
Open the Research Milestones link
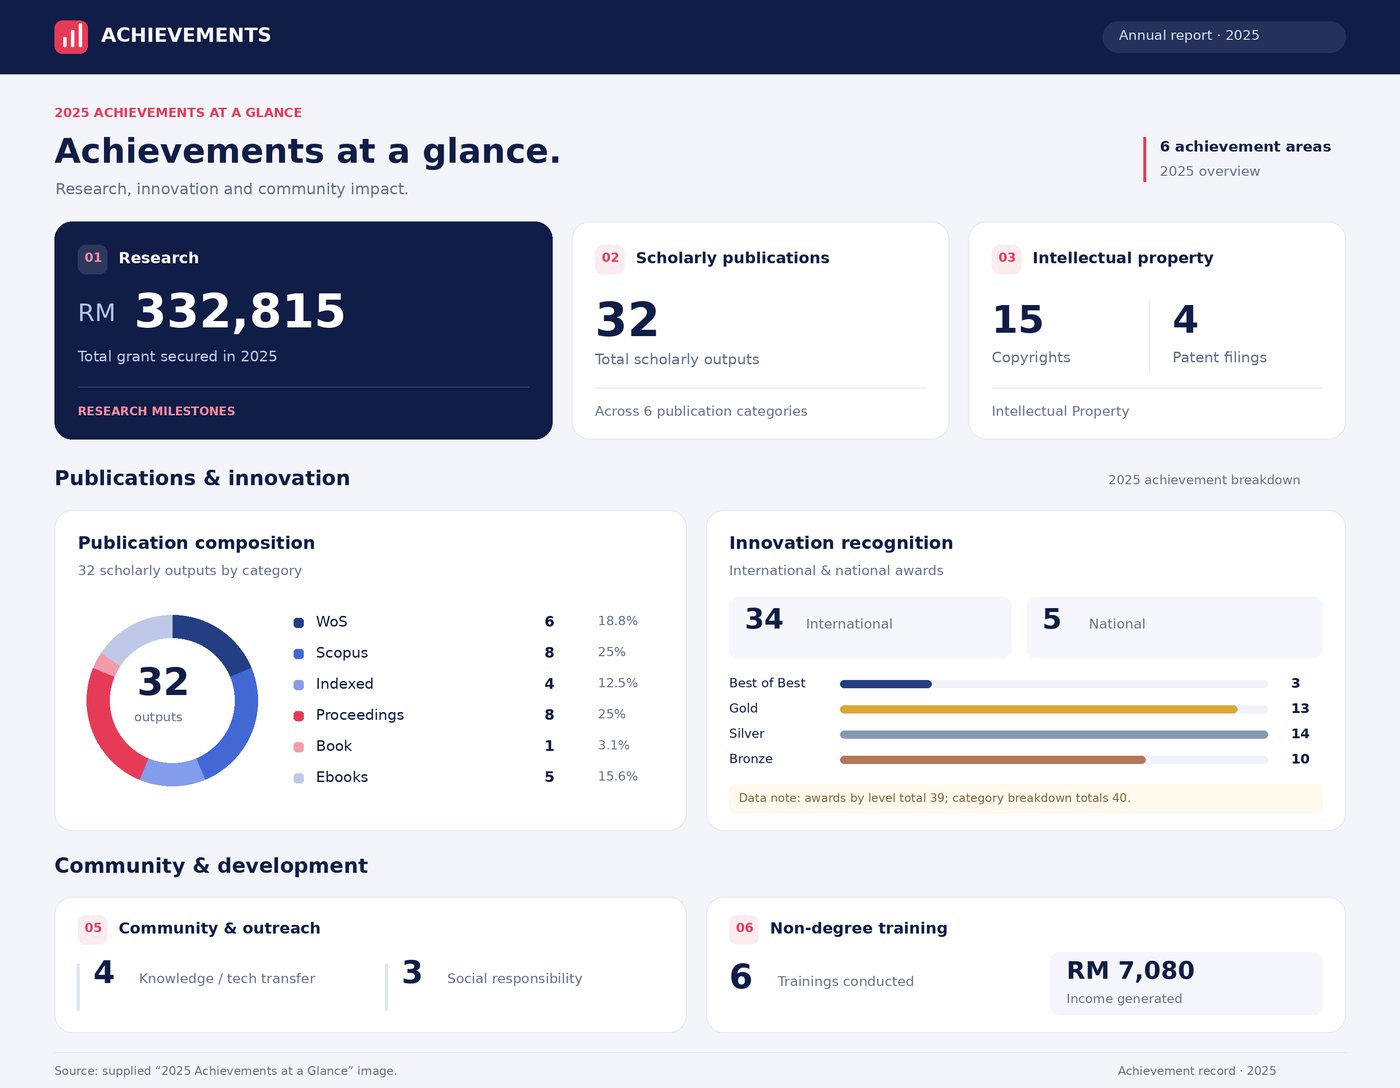[157, 411]
